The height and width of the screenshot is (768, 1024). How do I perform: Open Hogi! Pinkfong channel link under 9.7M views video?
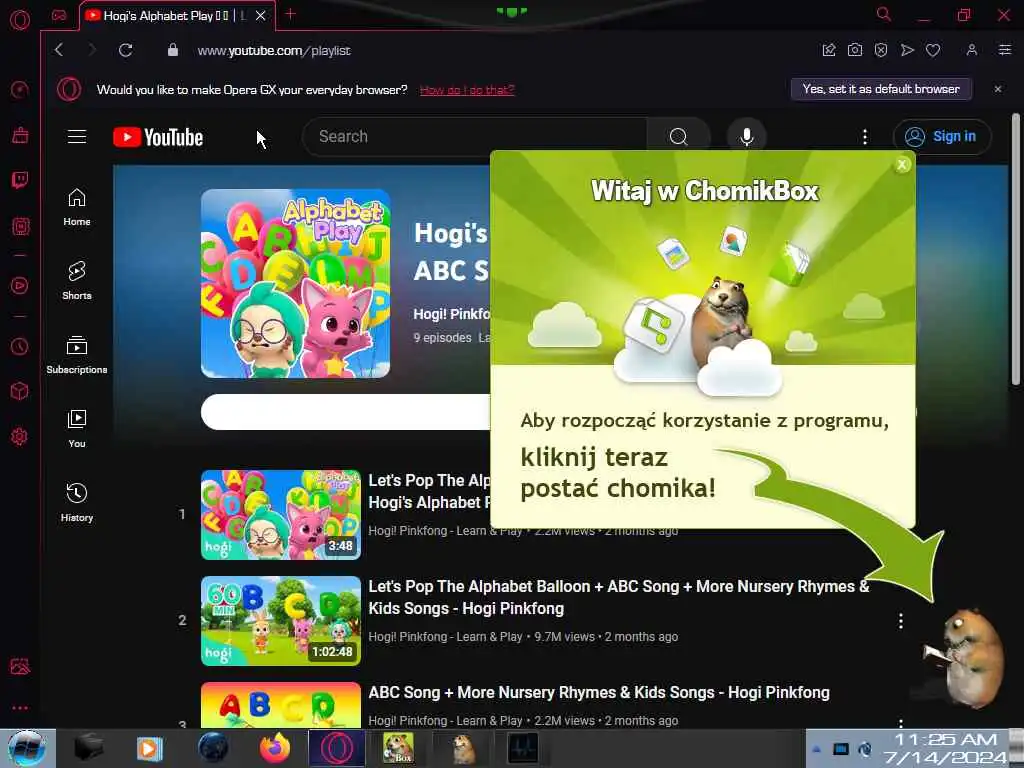(x=445, y=637)
